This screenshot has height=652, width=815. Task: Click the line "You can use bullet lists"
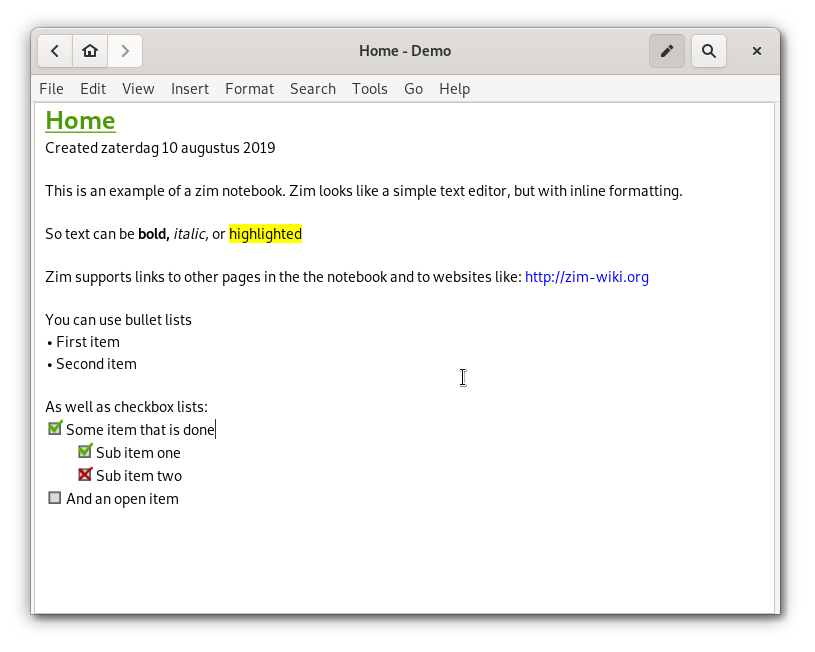(x=119, y=320)
